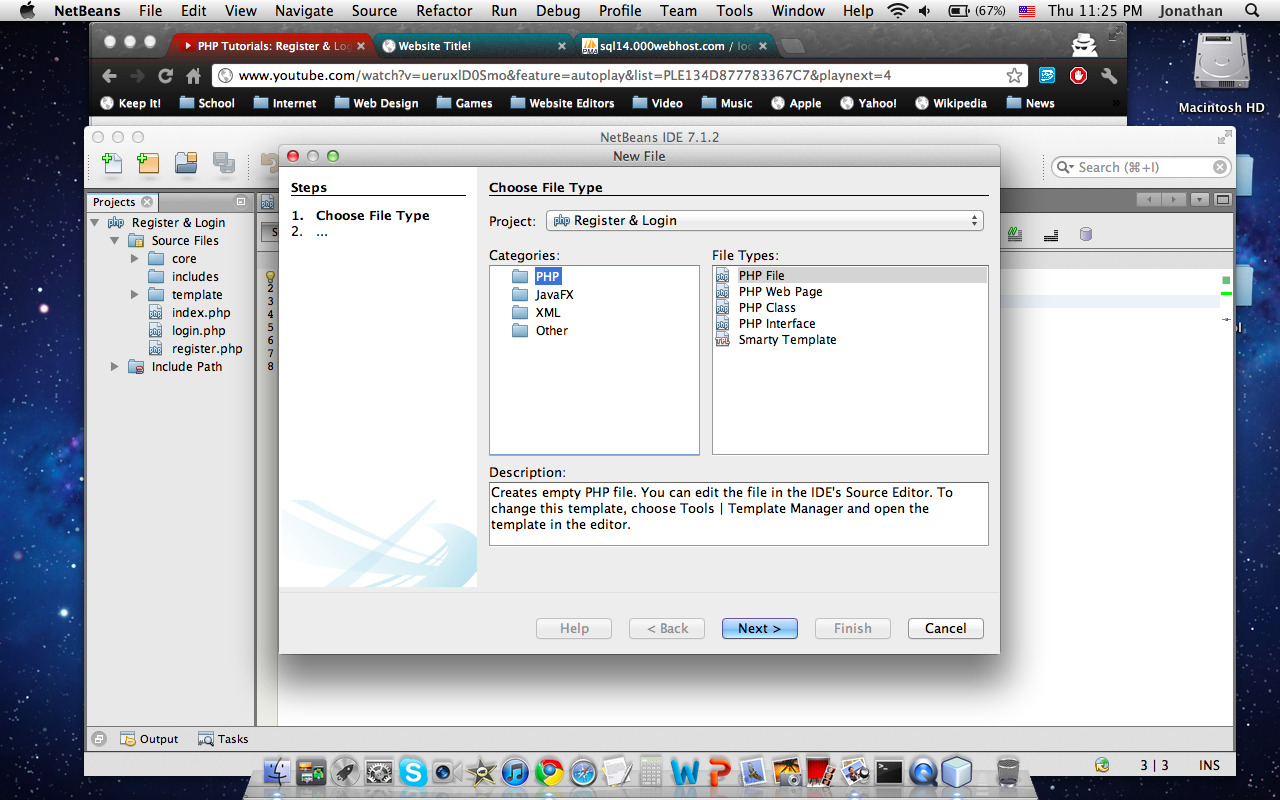Open the Project dropdown menu

[x=764, y=221]
